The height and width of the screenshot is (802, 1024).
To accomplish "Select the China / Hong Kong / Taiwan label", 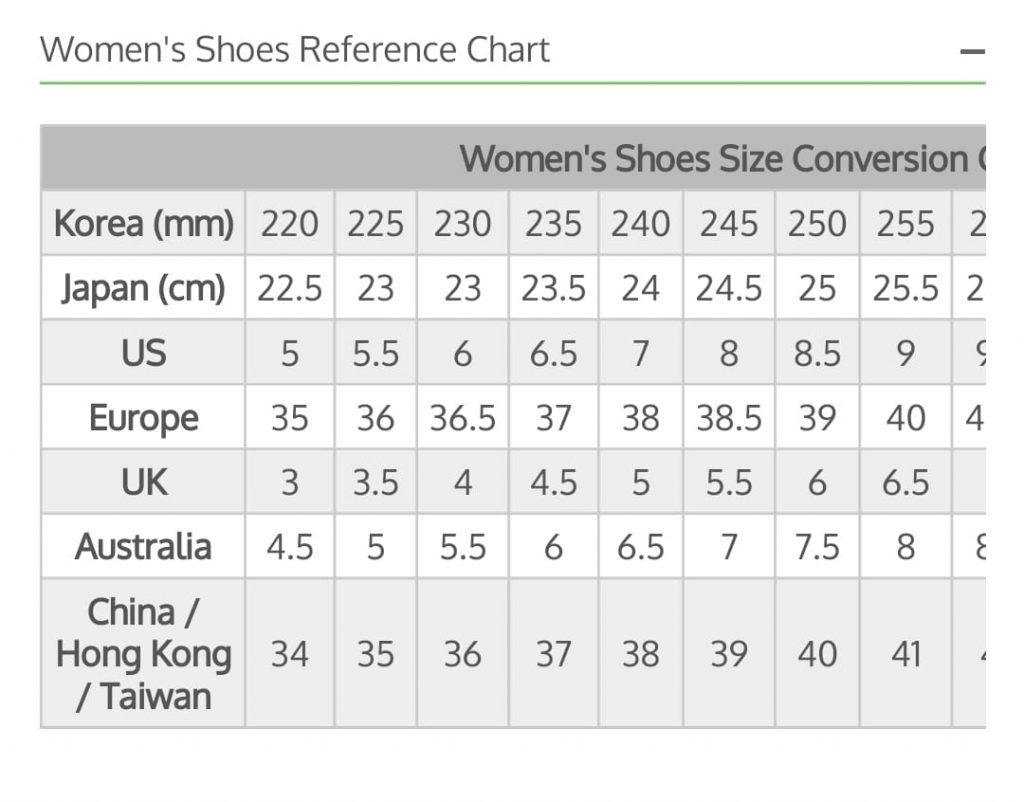I will click(x=143, y=653).
